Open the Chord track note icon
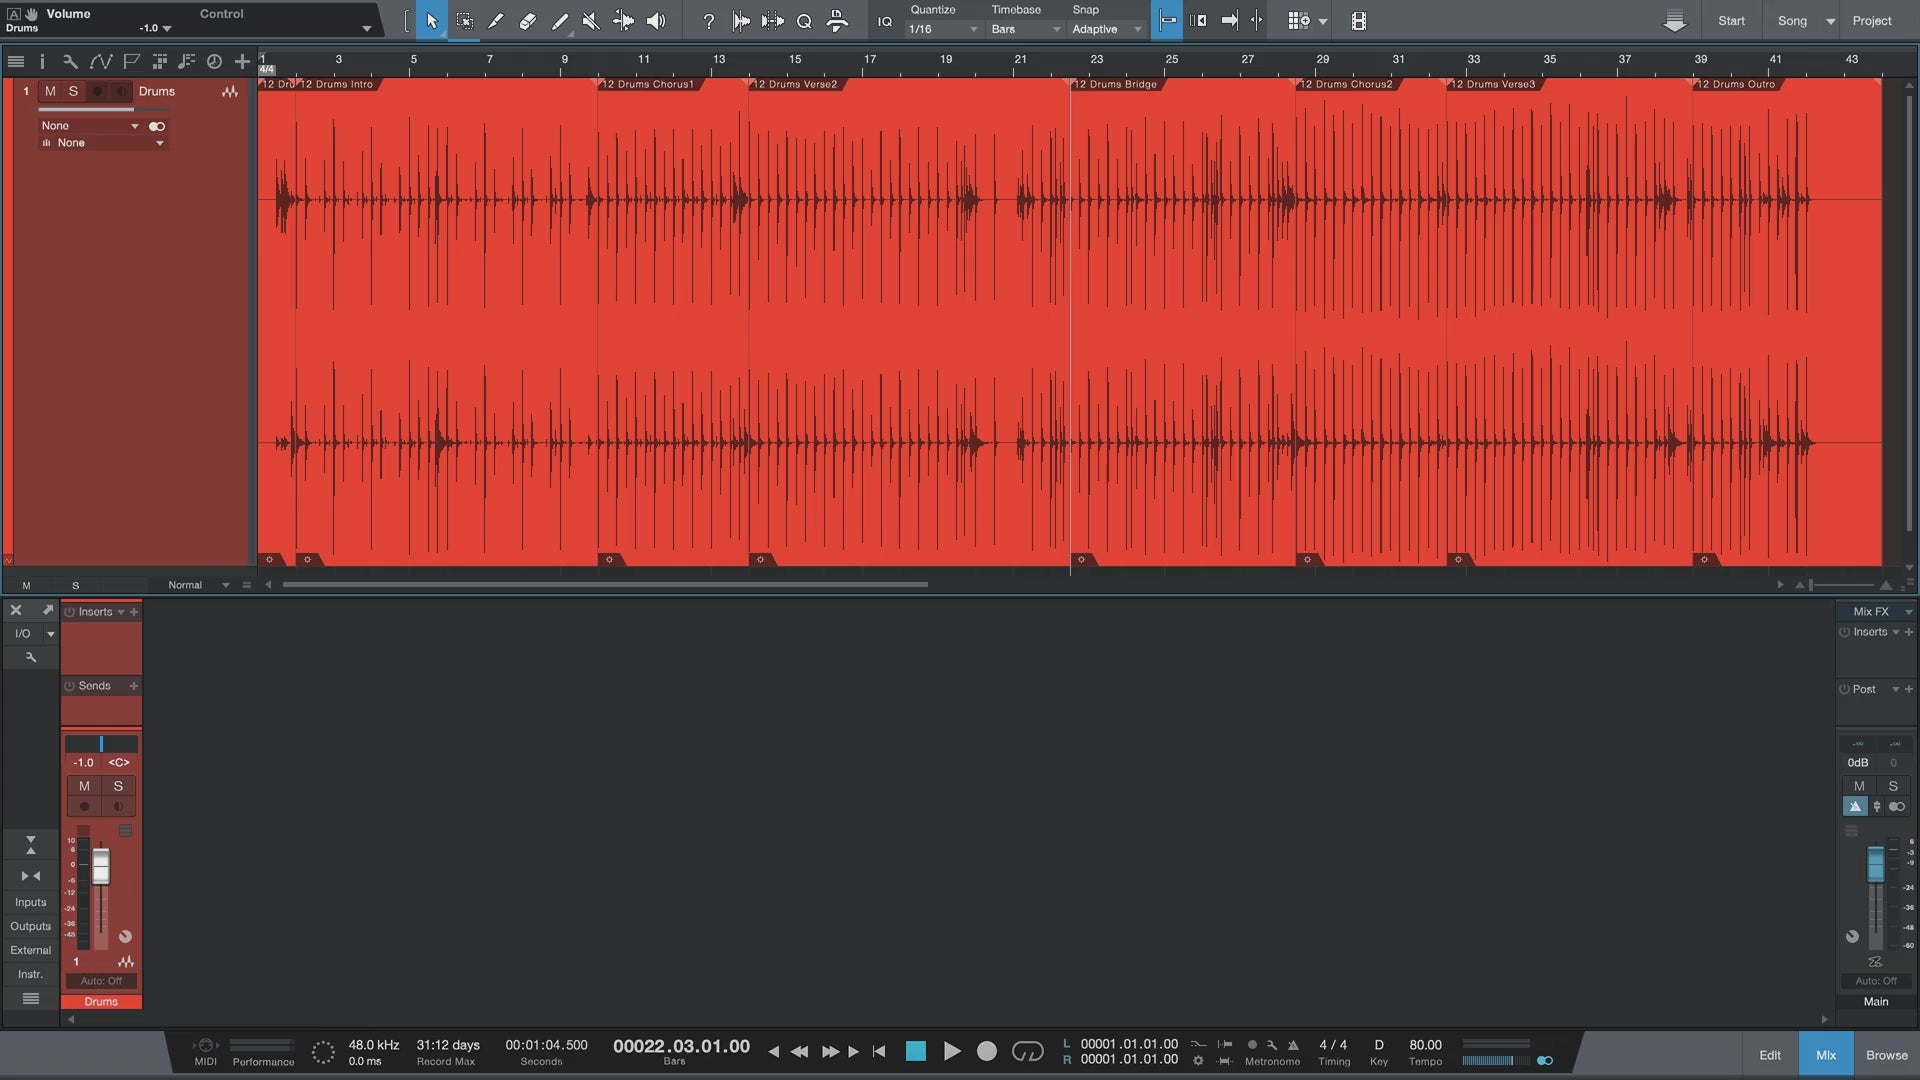The width and height of the screenshot is (1920, 1080). click(186, 61)
